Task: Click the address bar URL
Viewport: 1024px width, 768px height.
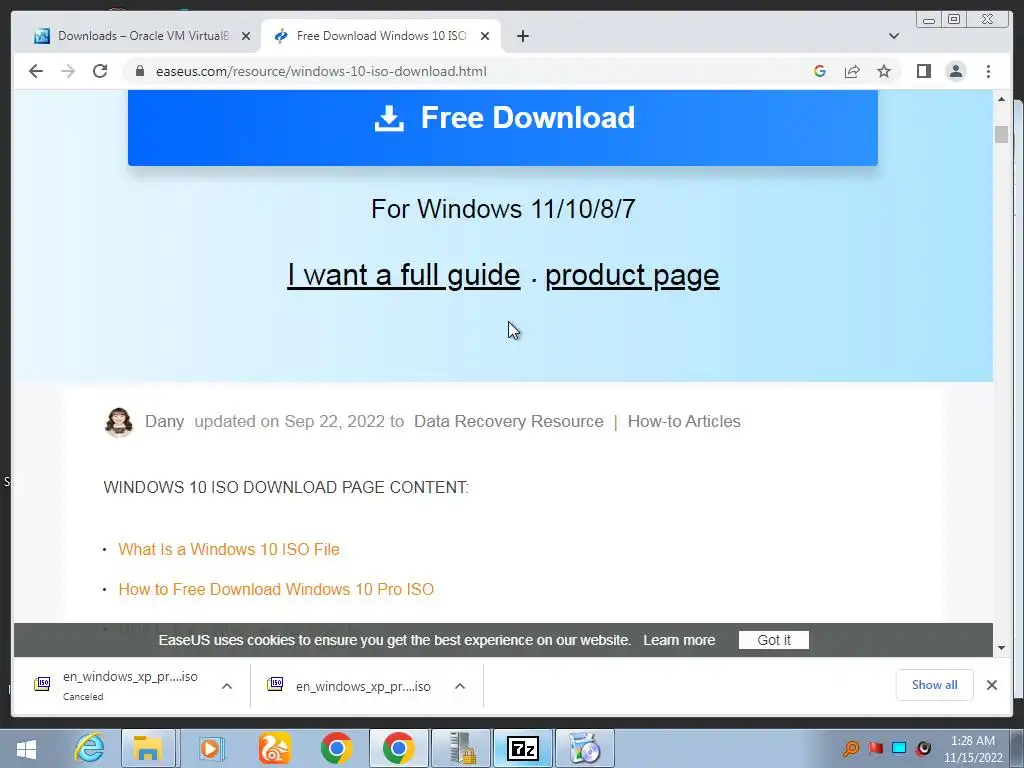Action: click(321, 71)
